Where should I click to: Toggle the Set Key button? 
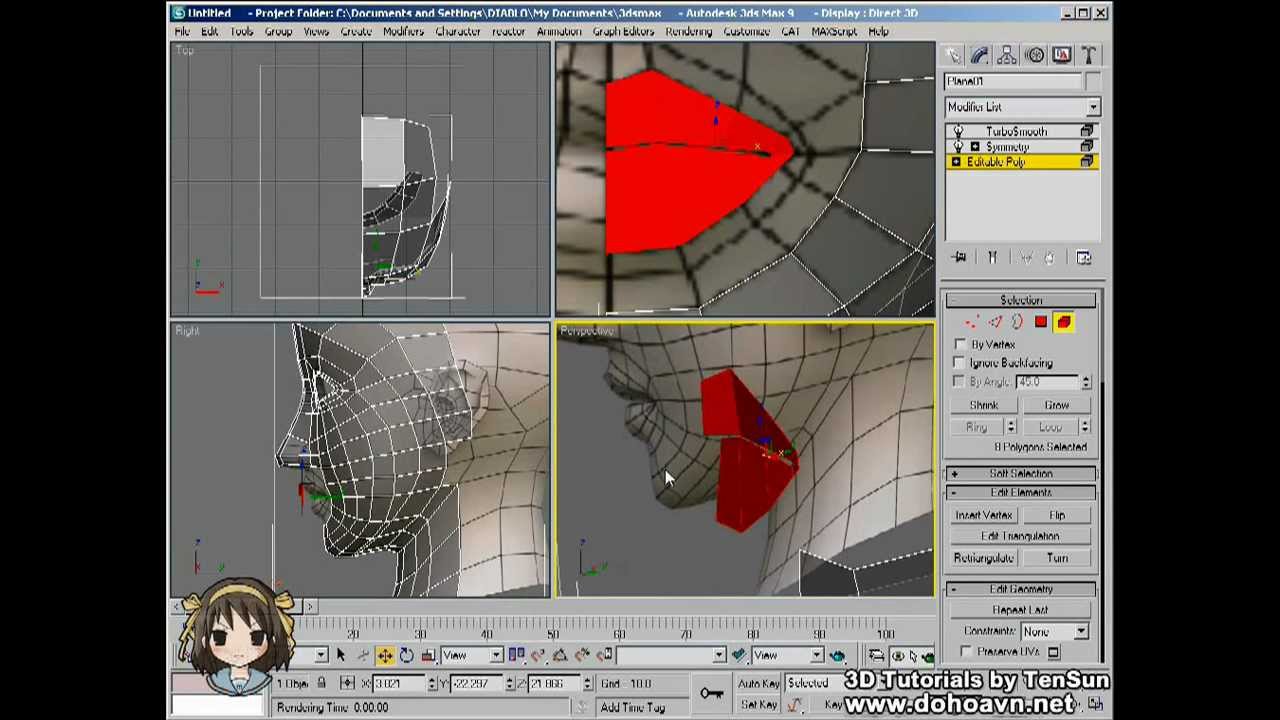(758, 705)
